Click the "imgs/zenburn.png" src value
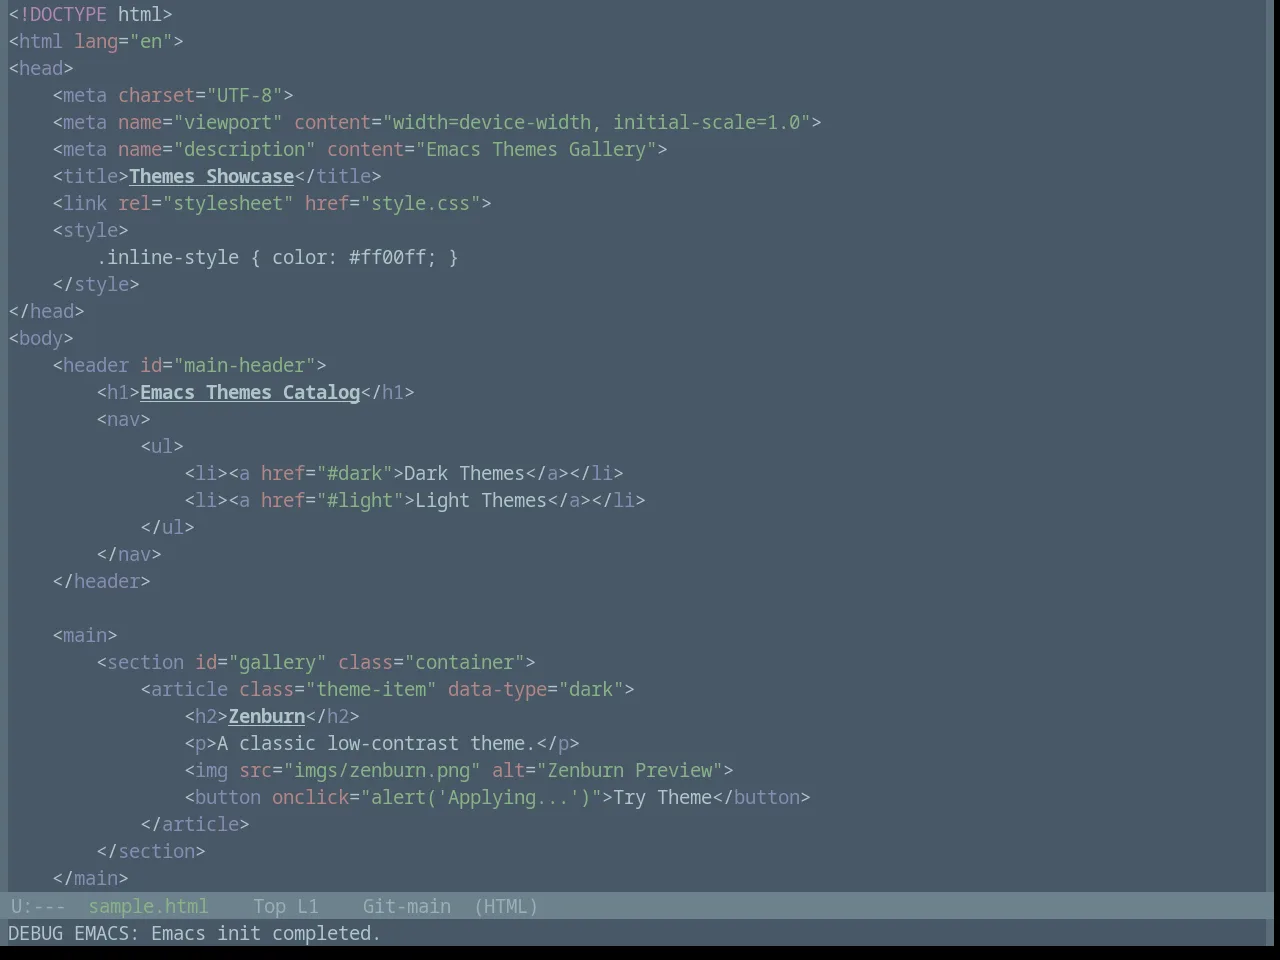 coord(382,770)
